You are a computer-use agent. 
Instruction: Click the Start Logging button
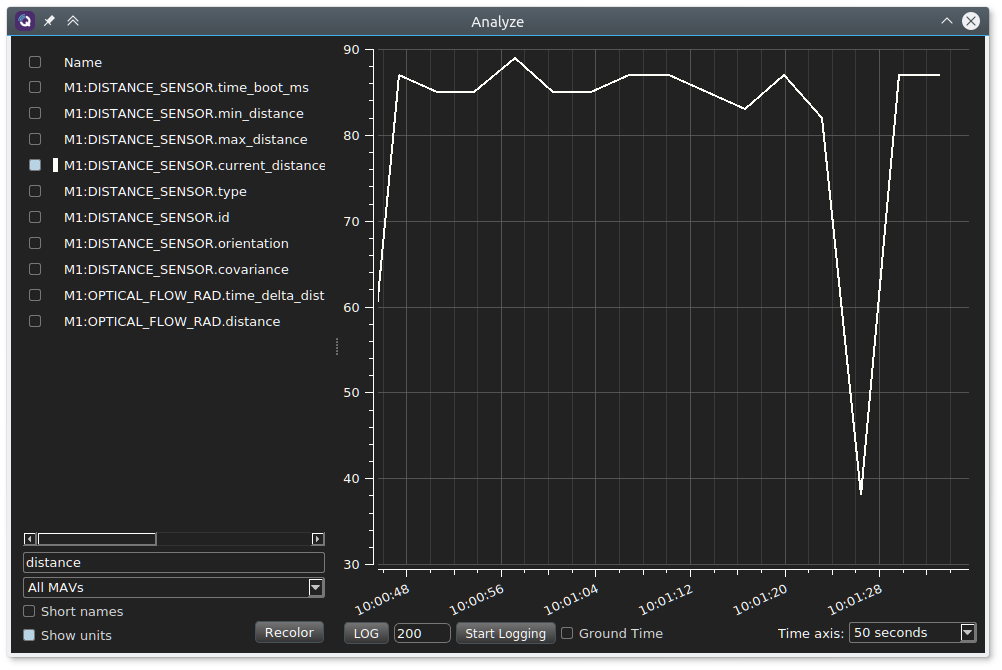coord(505,633)
